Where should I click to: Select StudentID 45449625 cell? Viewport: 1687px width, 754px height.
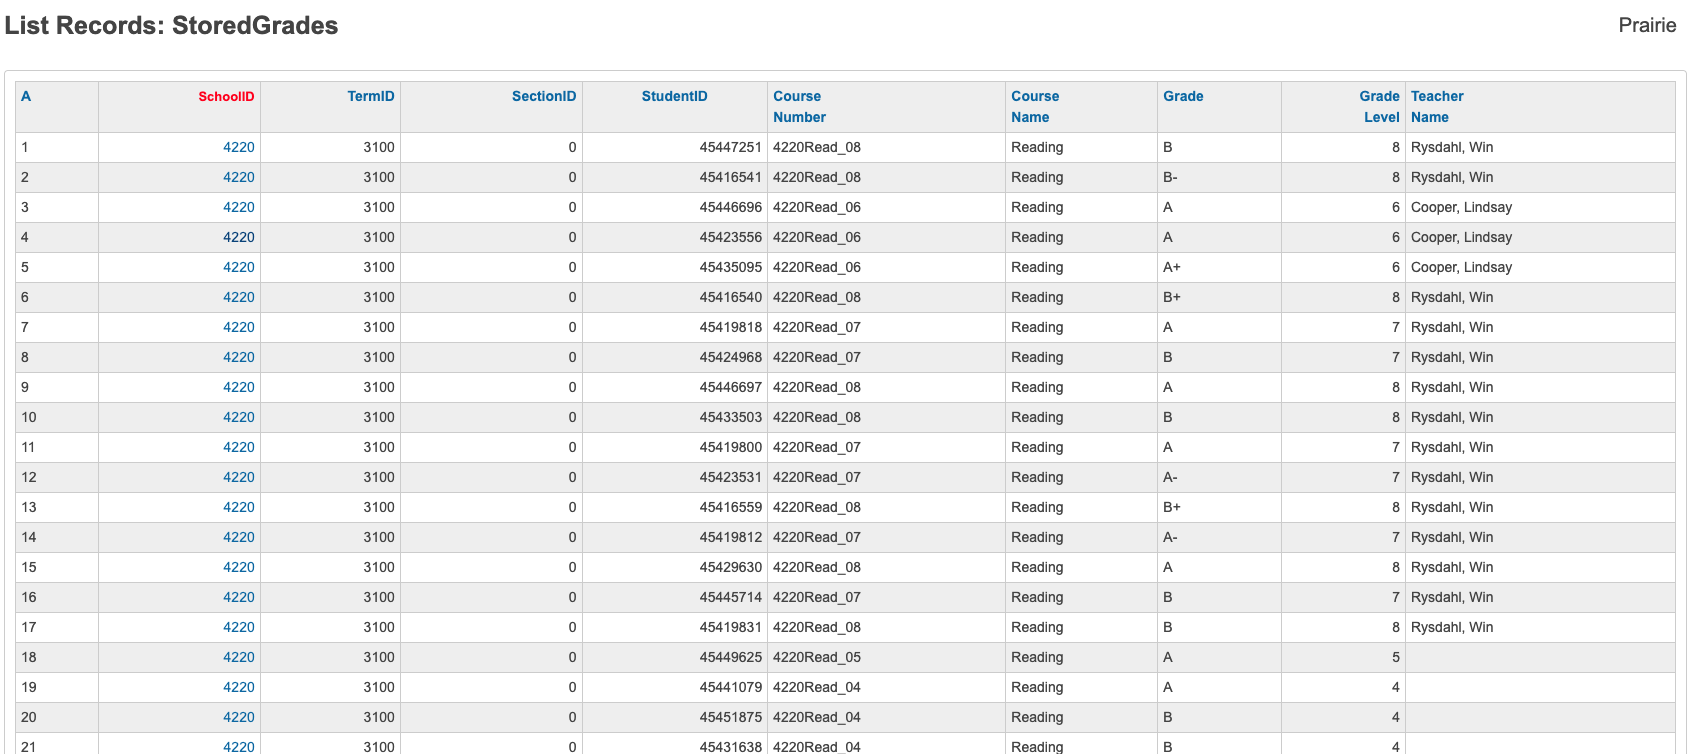click(675, 657)
